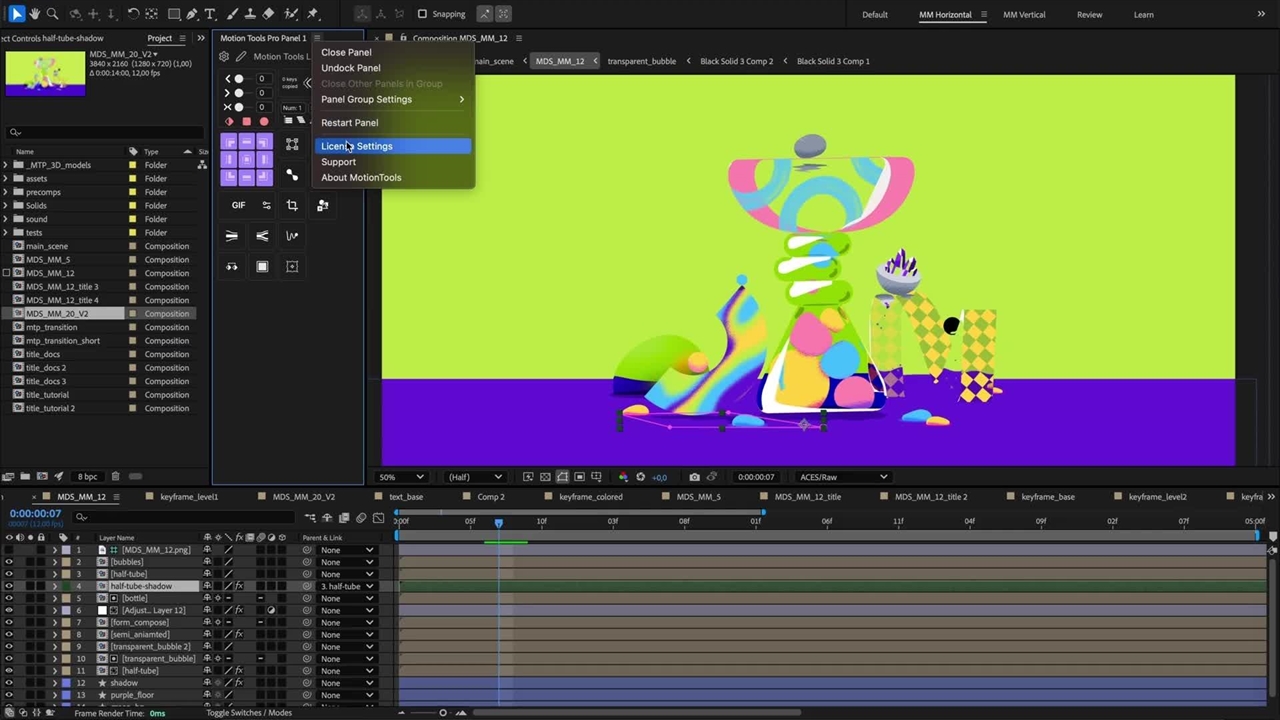
Task: Select the Zoom magnifier tool
Action: coord(53,14)
